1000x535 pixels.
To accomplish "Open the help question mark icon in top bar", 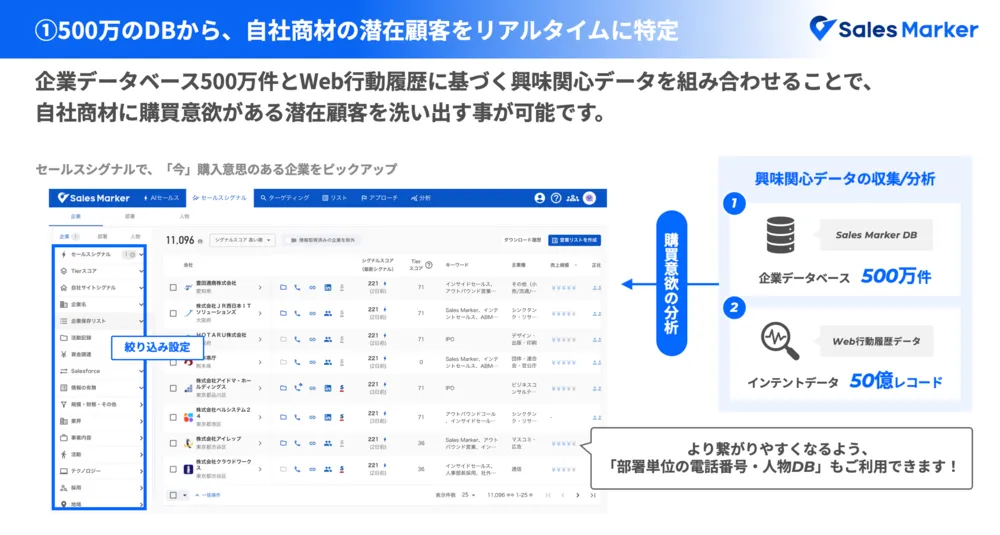I will pyautogui.click(x=556, y=198).
